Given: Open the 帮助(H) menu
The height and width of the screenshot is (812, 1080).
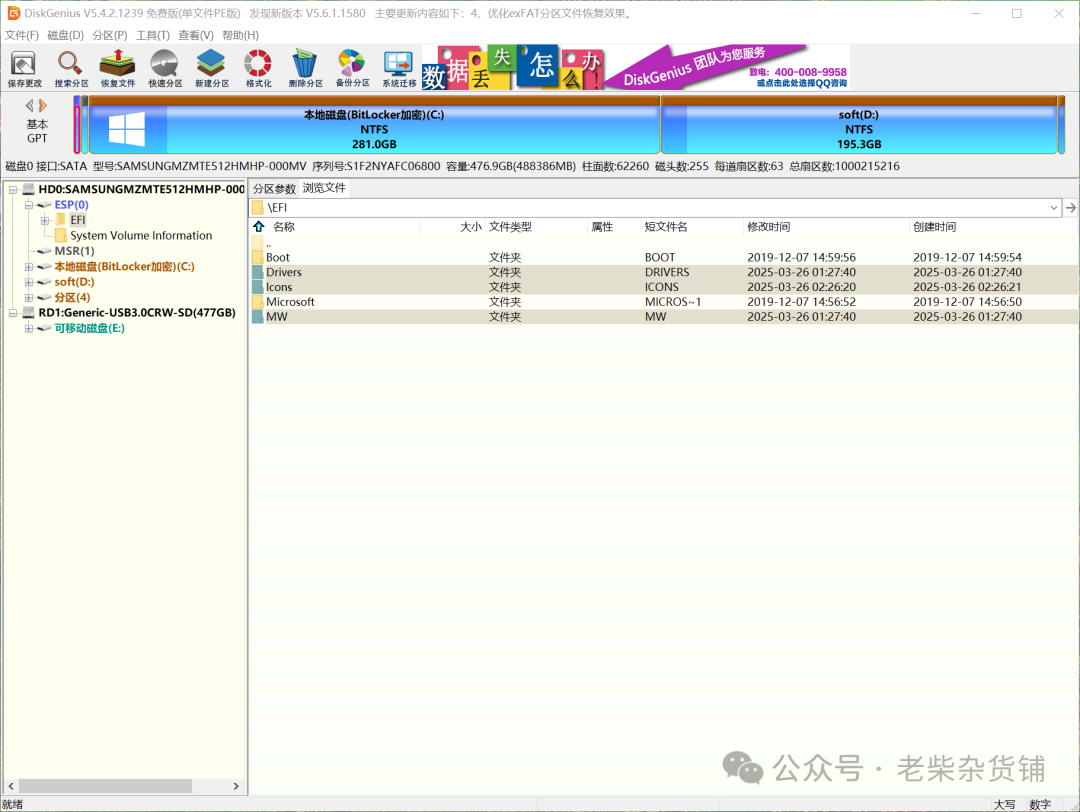Looking at the screenshot, I should 240,35.
